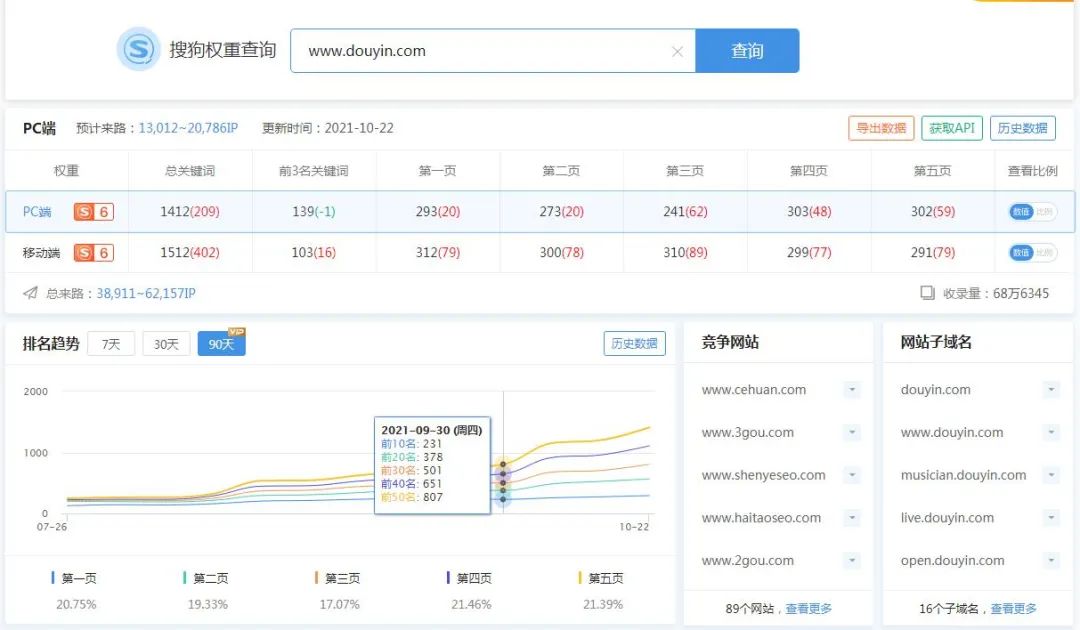Click 收录量 value 68万6345
The height and width of the screenshot is (630, 1080).
[1021, 293]
